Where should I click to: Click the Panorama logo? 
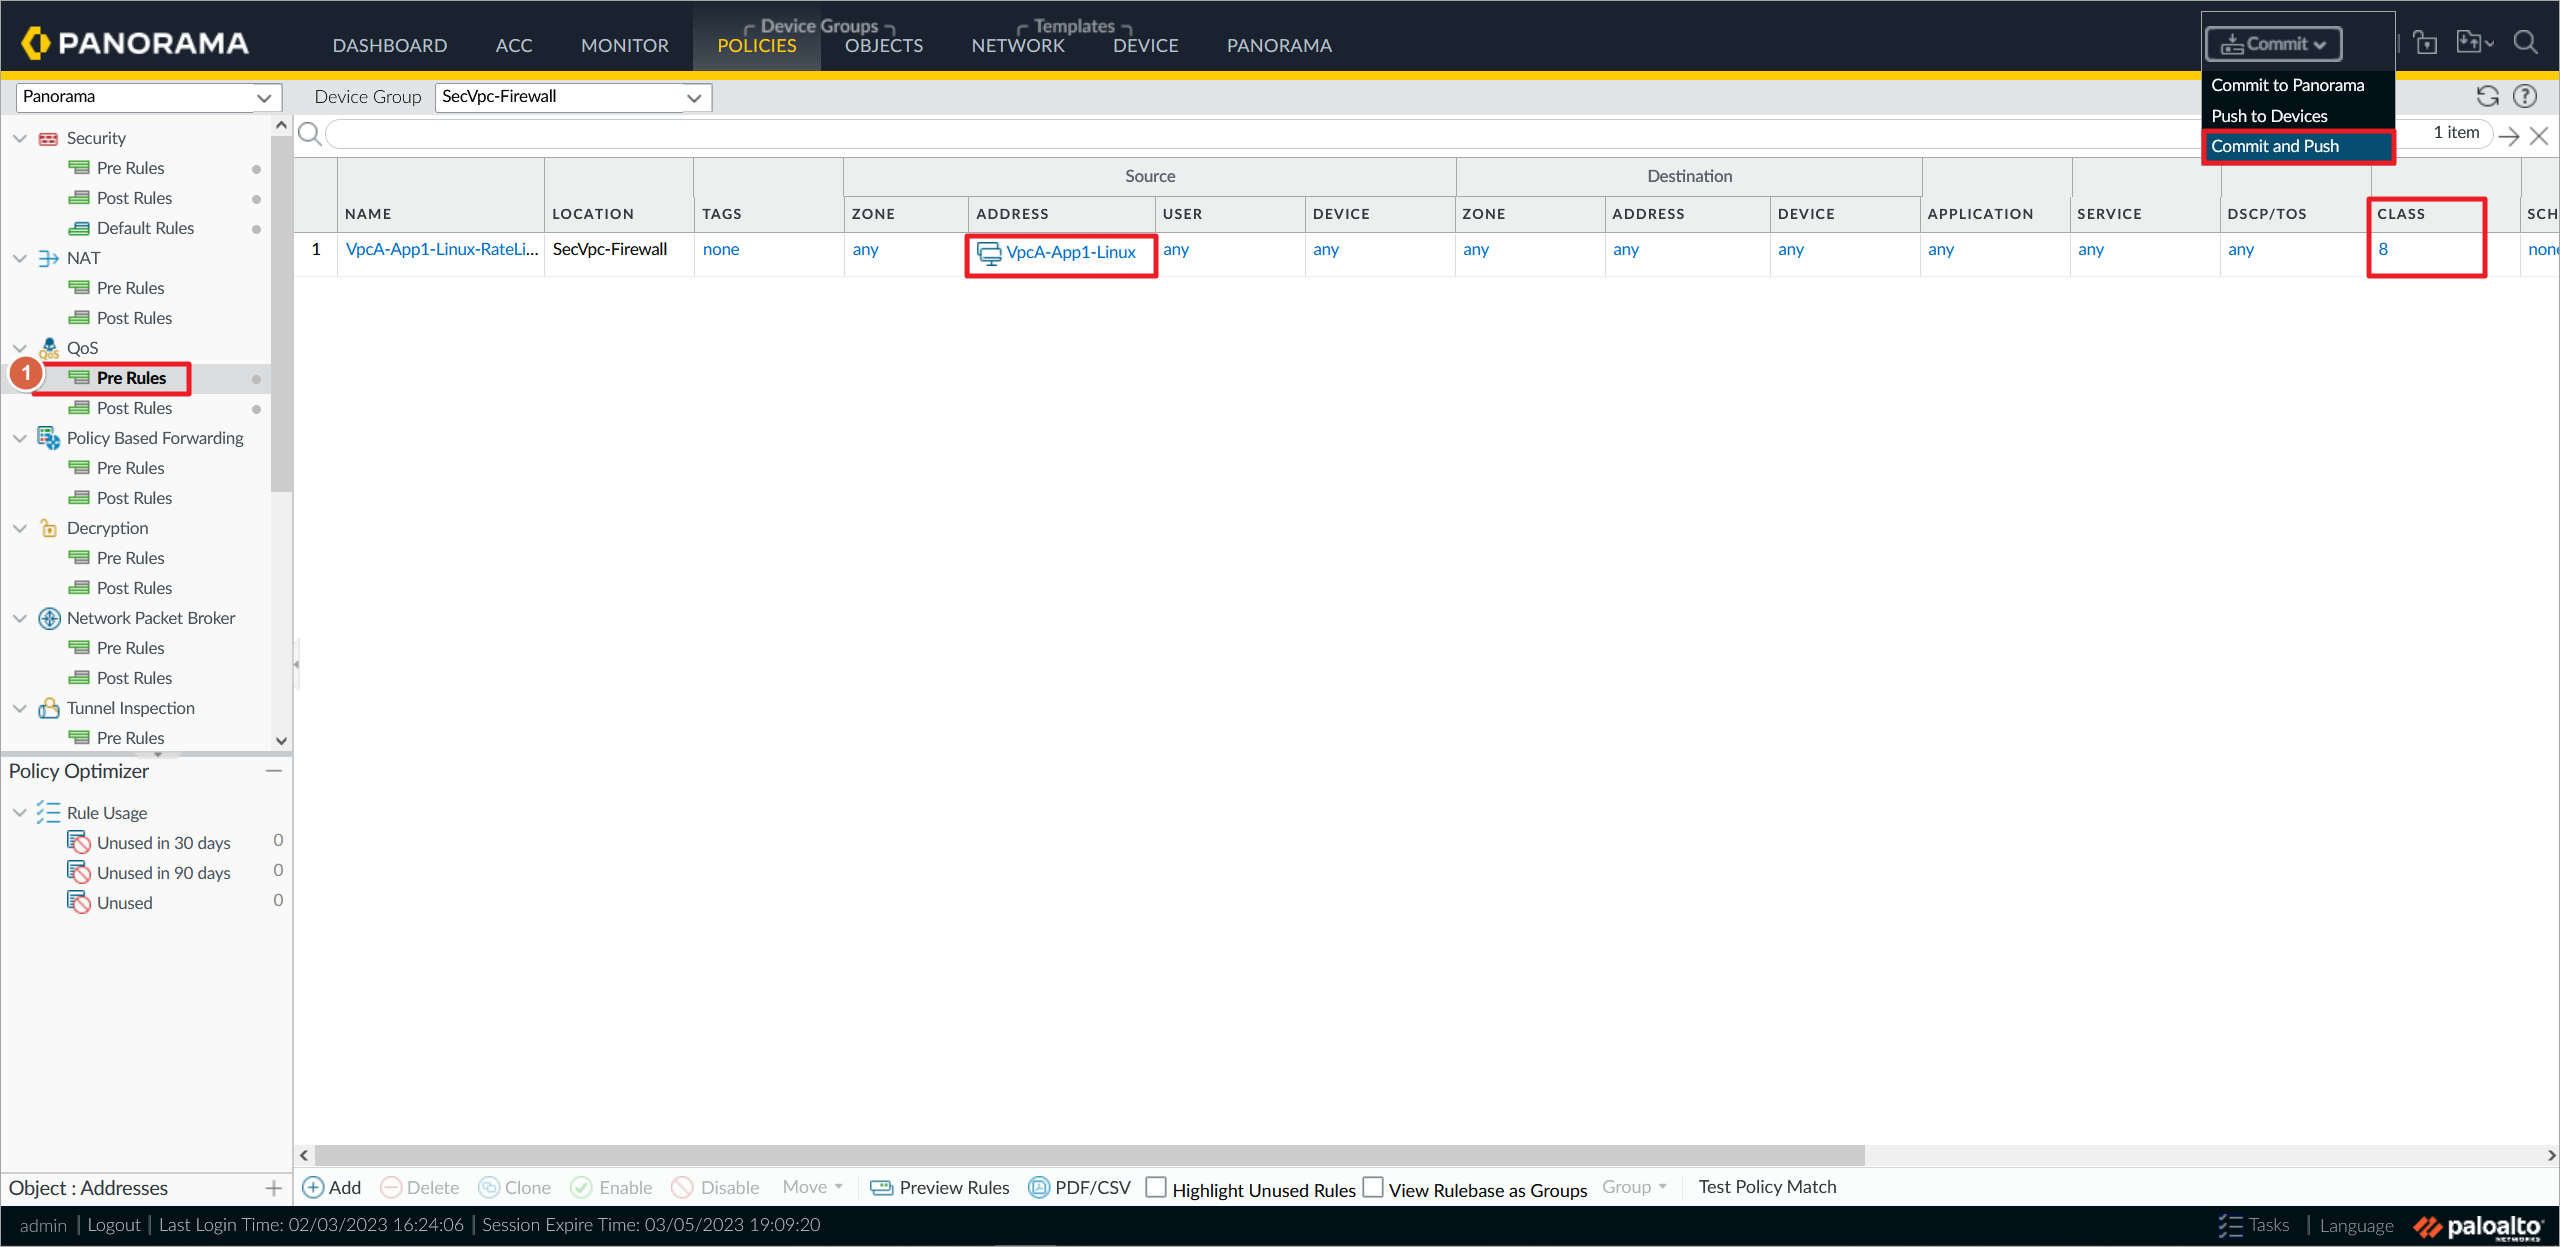point(135,42)
